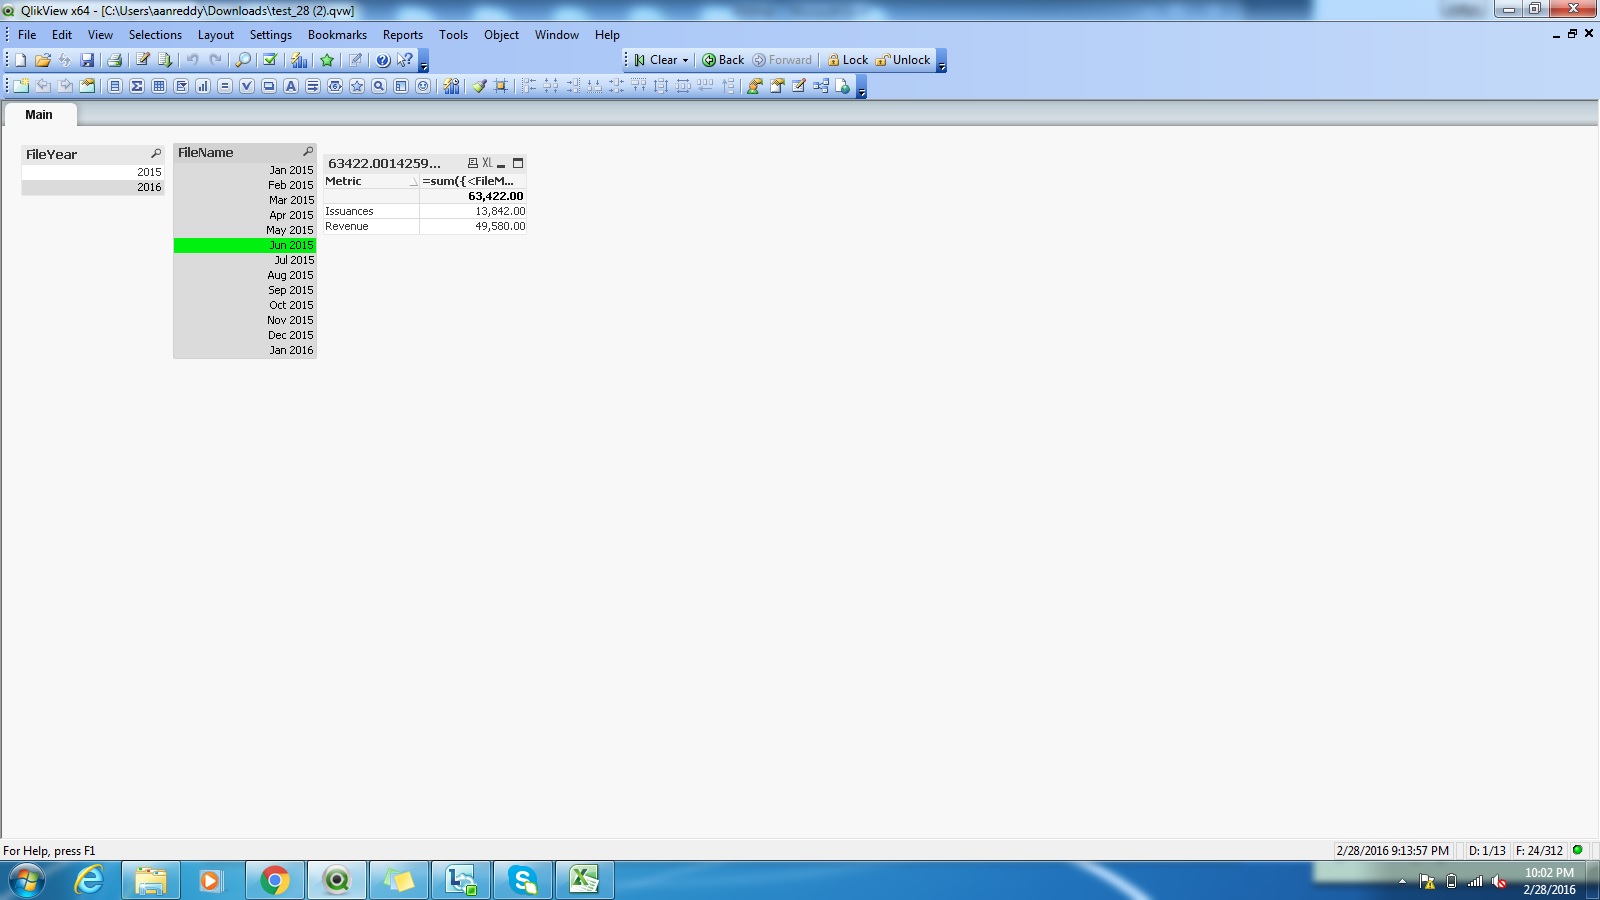The height and width of the screenshot is (900, 1600).
Task: Open the Tools menu
Action: (x=453, y=35)
